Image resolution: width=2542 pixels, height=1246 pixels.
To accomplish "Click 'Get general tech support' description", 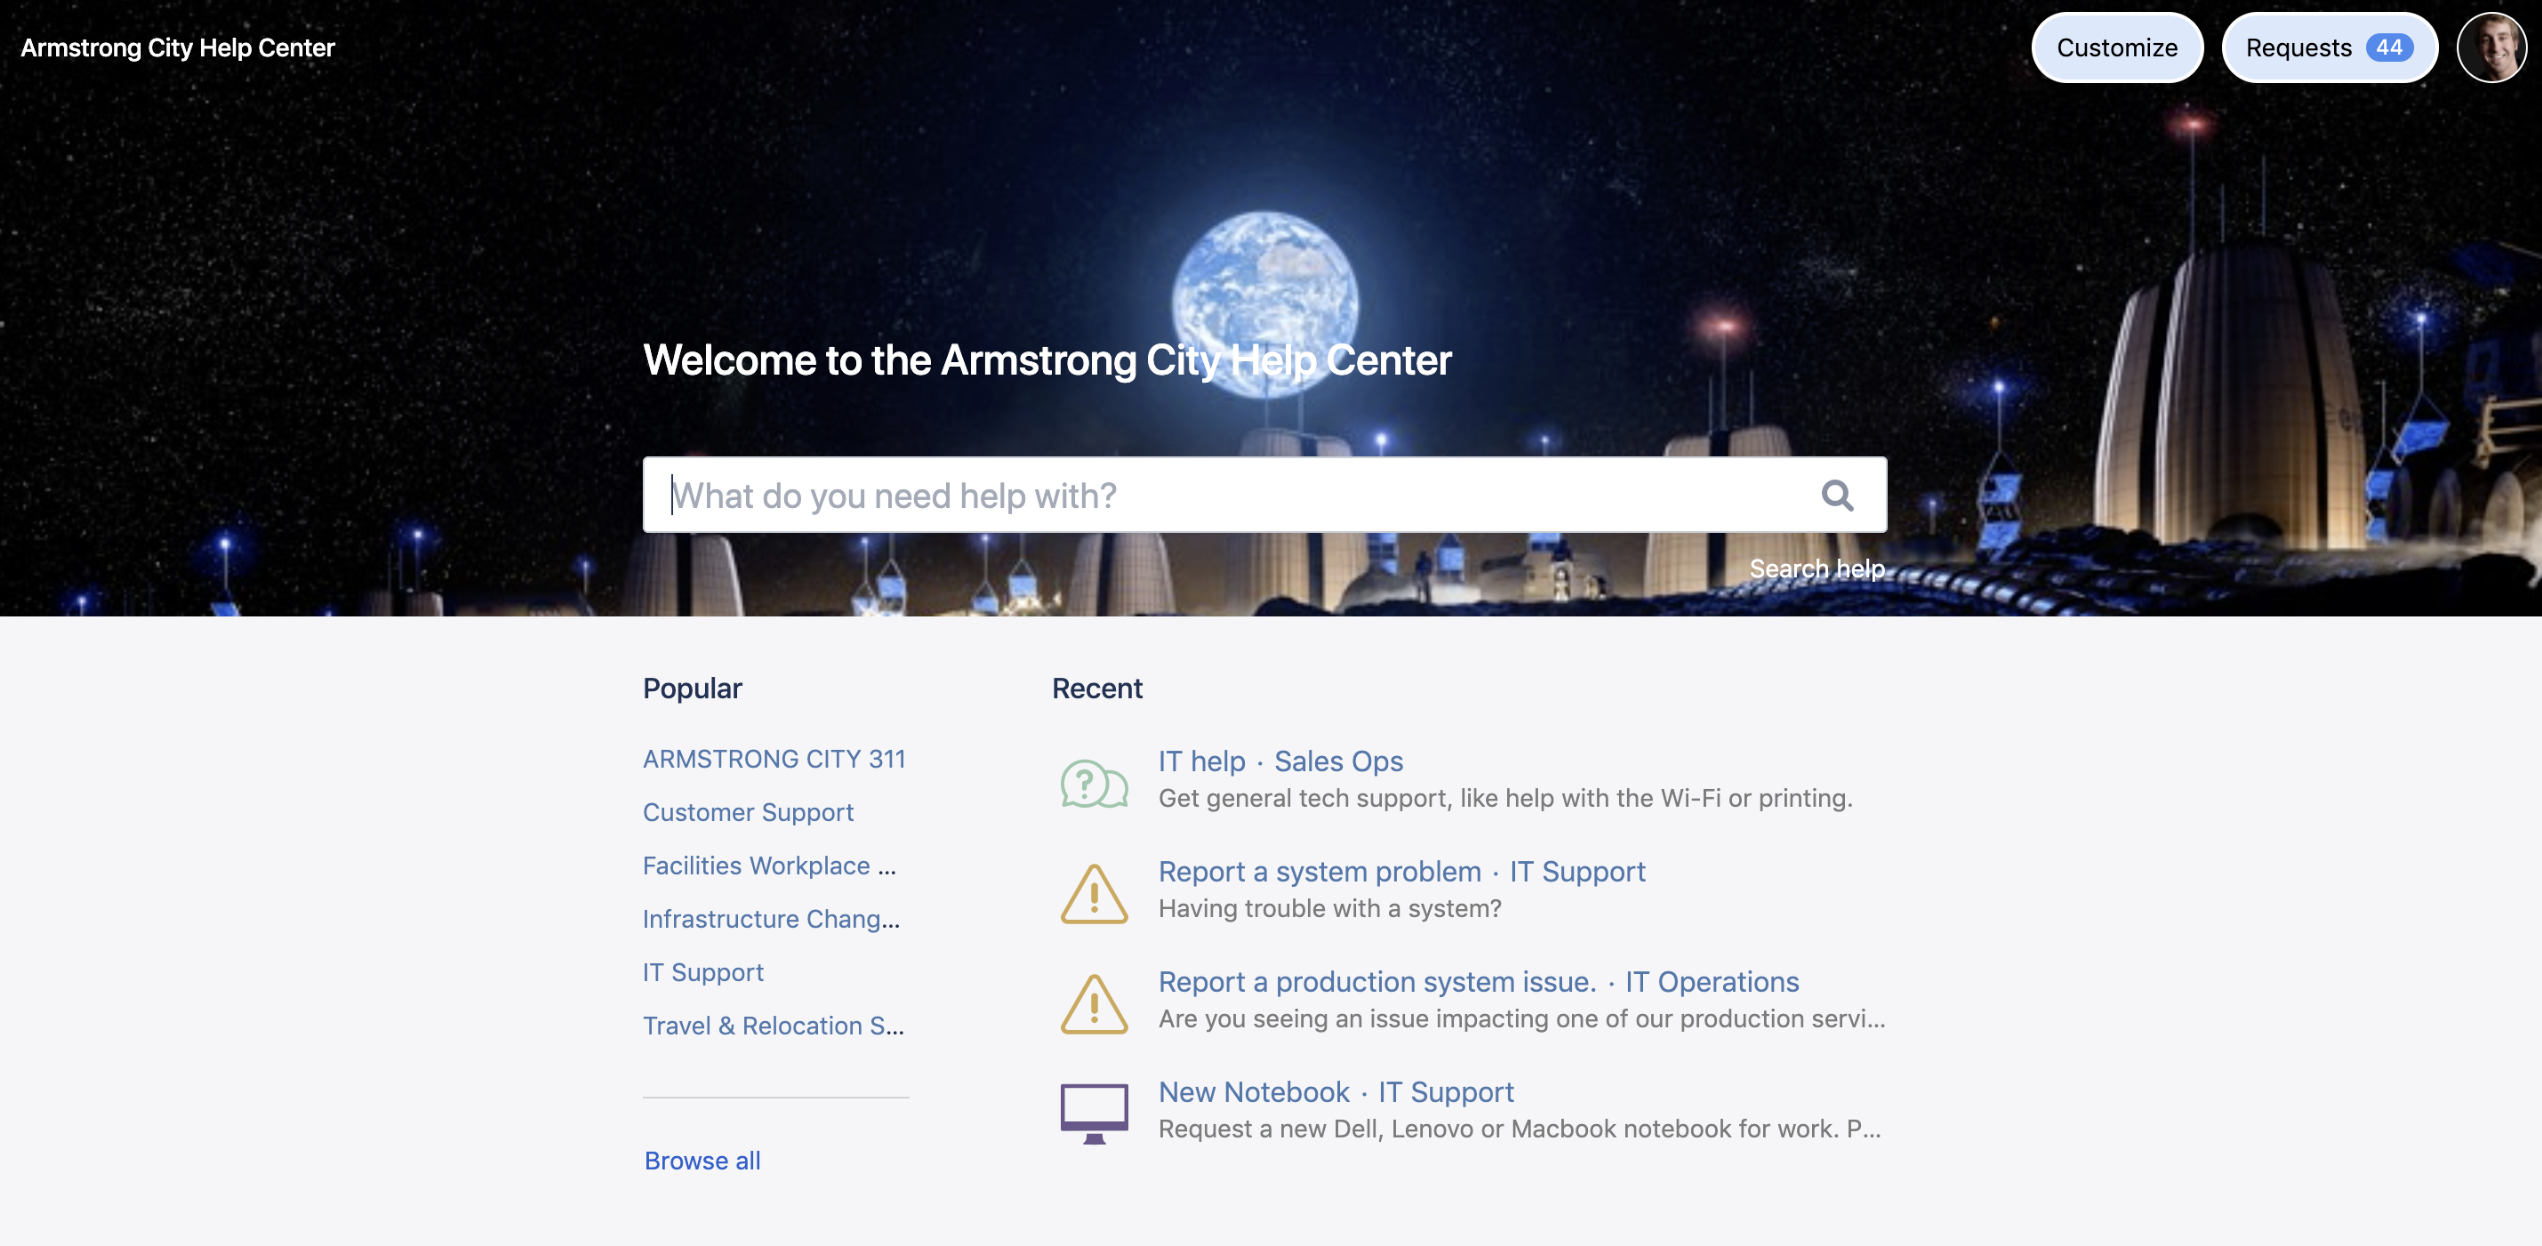I will point(1505,798).
